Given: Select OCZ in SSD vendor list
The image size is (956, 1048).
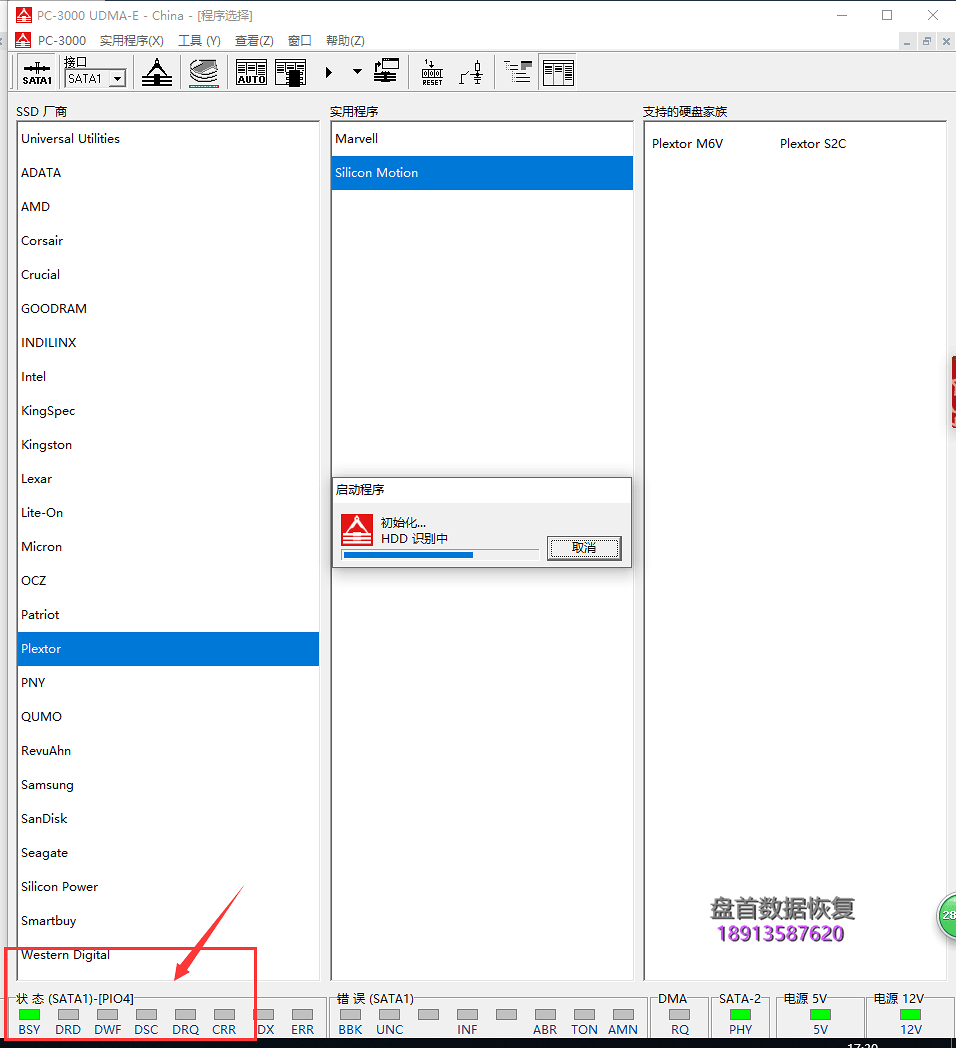Looking at the screenshot, I should click(168, 581).
